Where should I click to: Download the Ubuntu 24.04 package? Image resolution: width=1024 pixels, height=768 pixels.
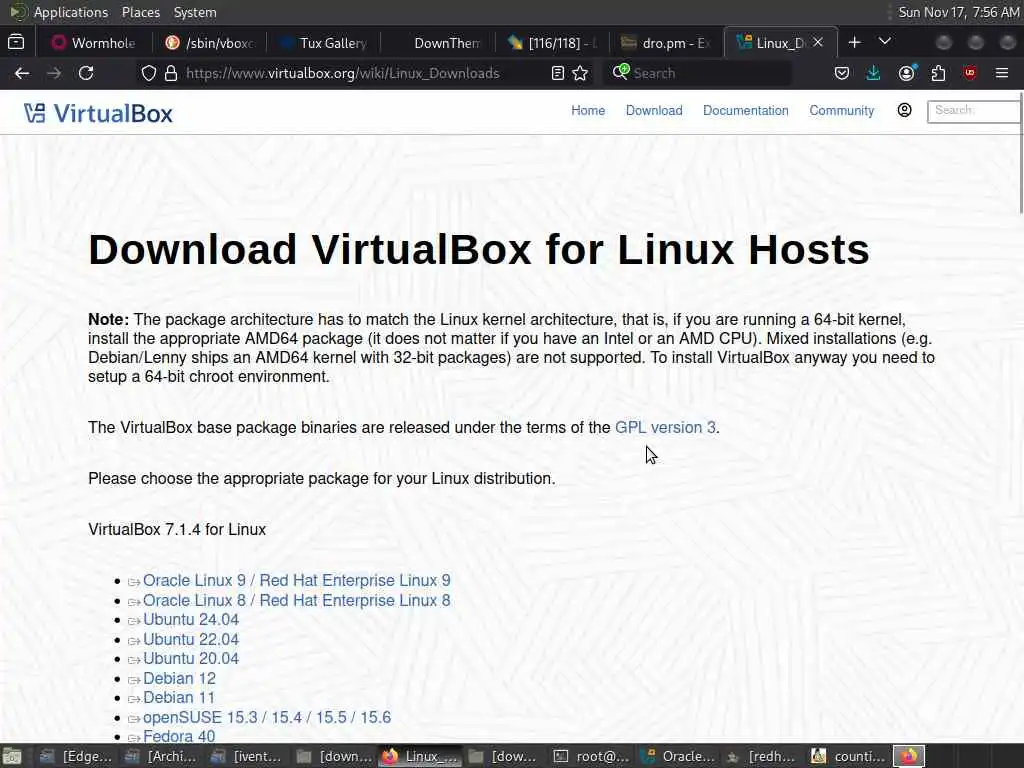[191, 619]
